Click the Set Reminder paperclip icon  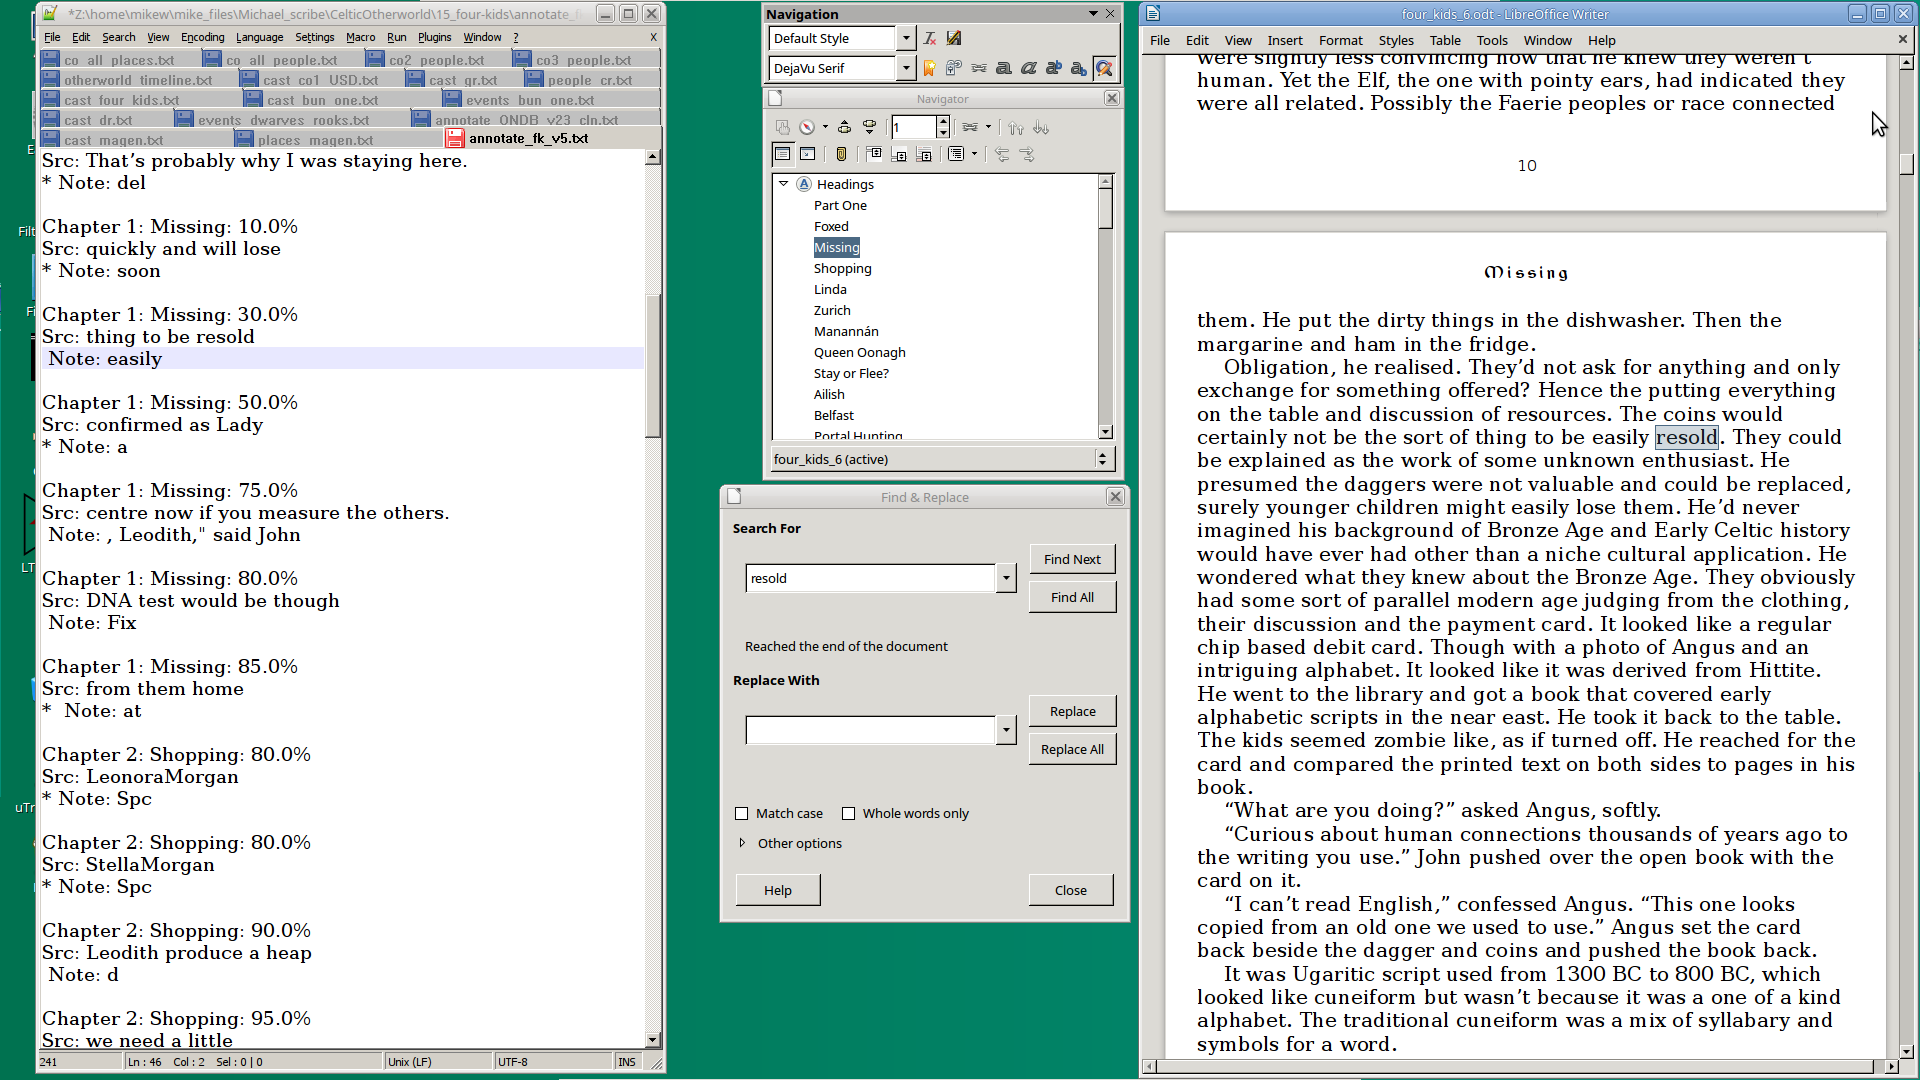841,154
